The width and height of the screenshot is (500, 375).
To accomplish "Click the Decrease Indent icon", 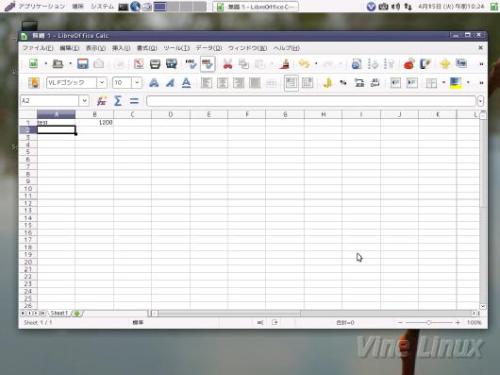I will coord(395,83).
